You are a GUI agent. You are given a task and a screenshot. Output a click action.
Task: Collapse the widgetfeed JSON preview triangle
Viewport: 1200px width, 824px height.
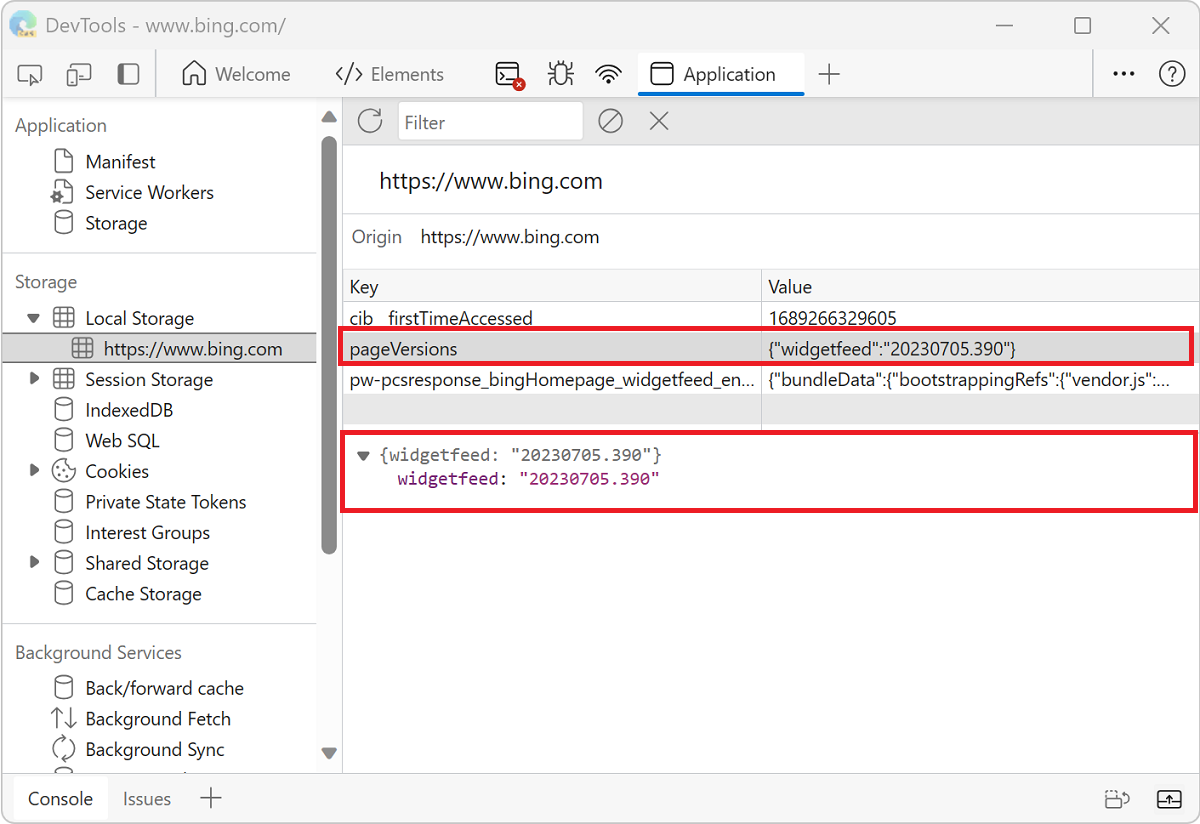coord(363,455)
